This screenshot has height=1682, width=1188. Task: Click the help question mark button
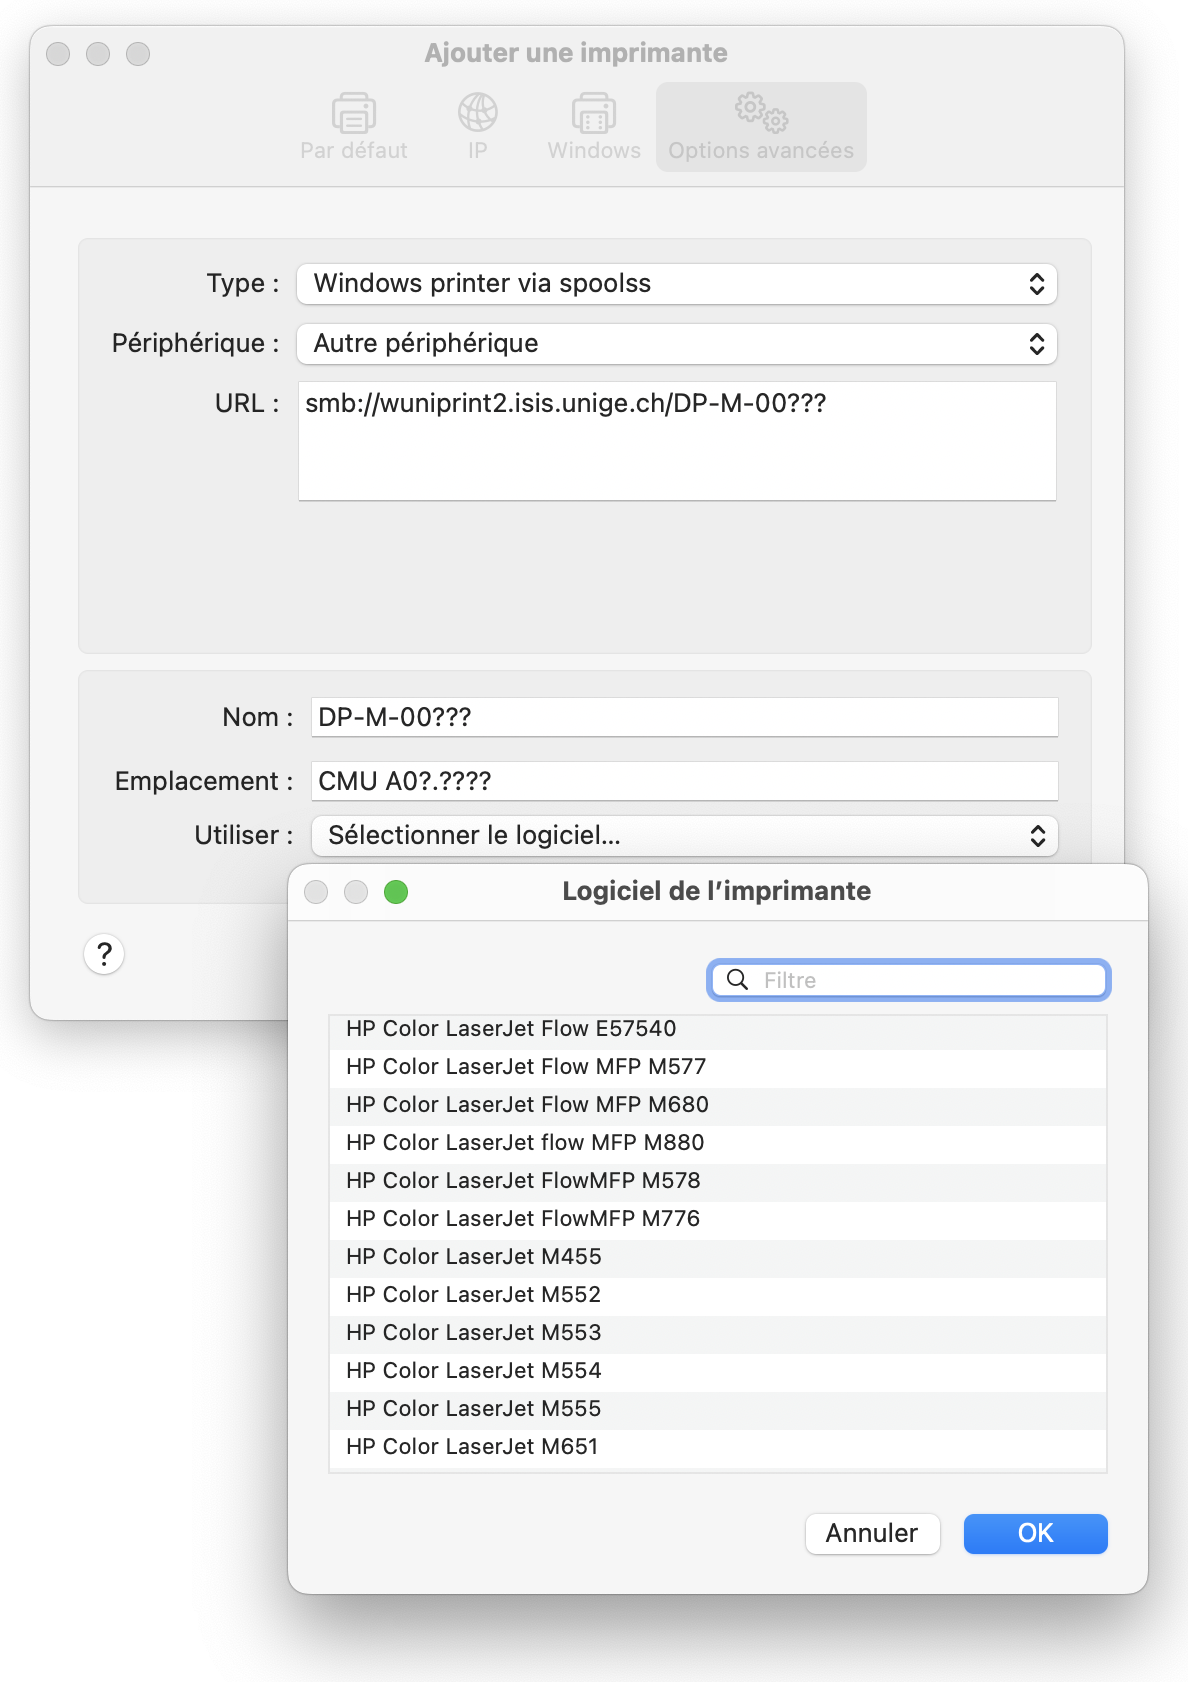point(104,954)
